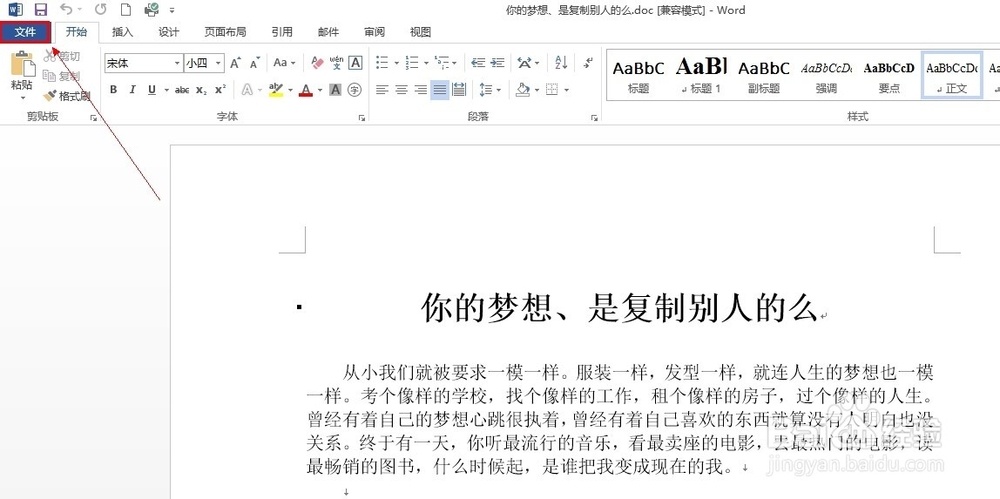Open the font size dropdown (小四)
This screenshot has height=499, width=1000.
click(218, 63)
